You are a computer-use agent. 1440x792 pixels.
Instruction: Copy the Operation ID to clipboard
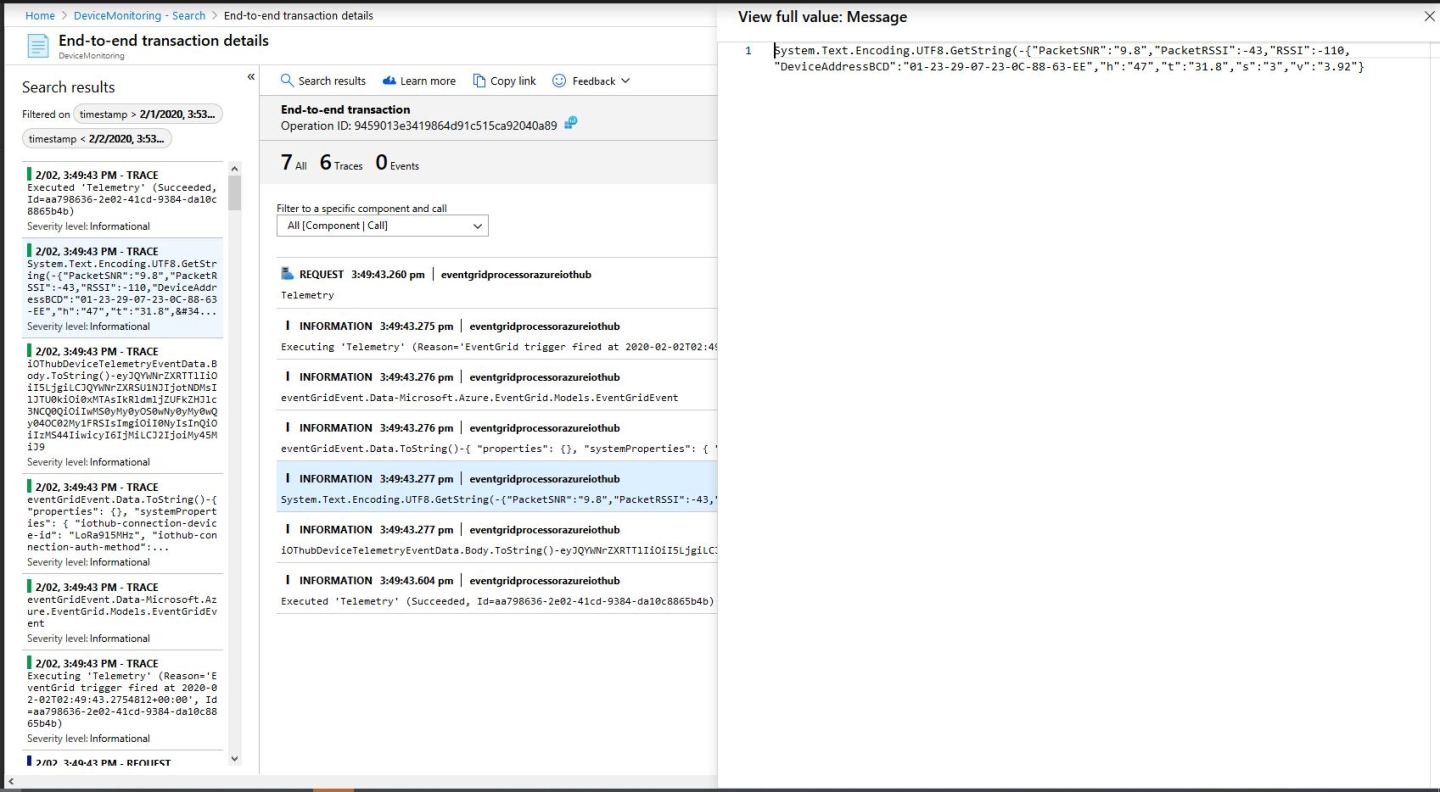(x=571, y=123)
